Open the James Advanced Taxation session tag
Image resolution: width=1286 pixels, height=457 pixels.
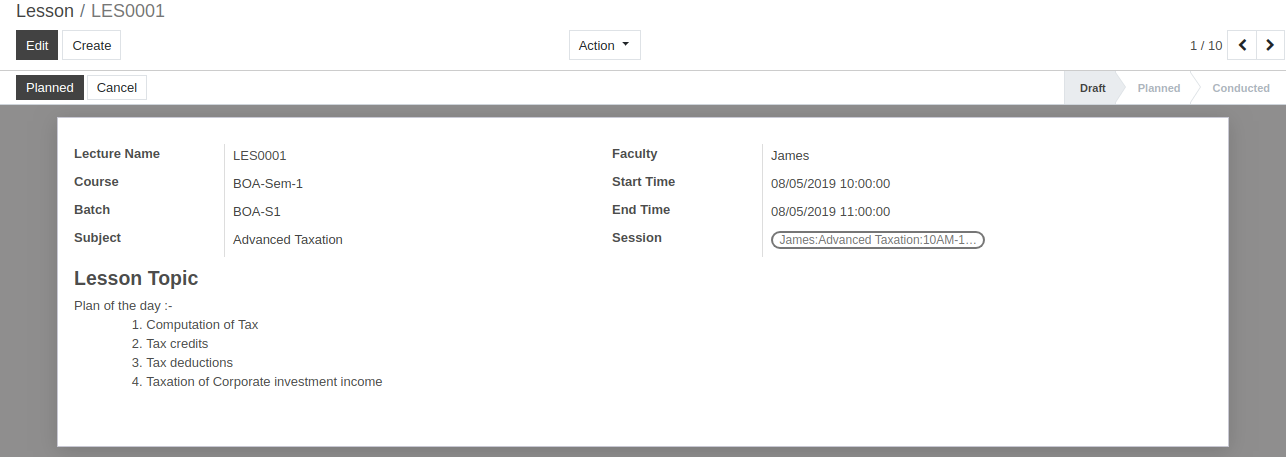[878, 240]
